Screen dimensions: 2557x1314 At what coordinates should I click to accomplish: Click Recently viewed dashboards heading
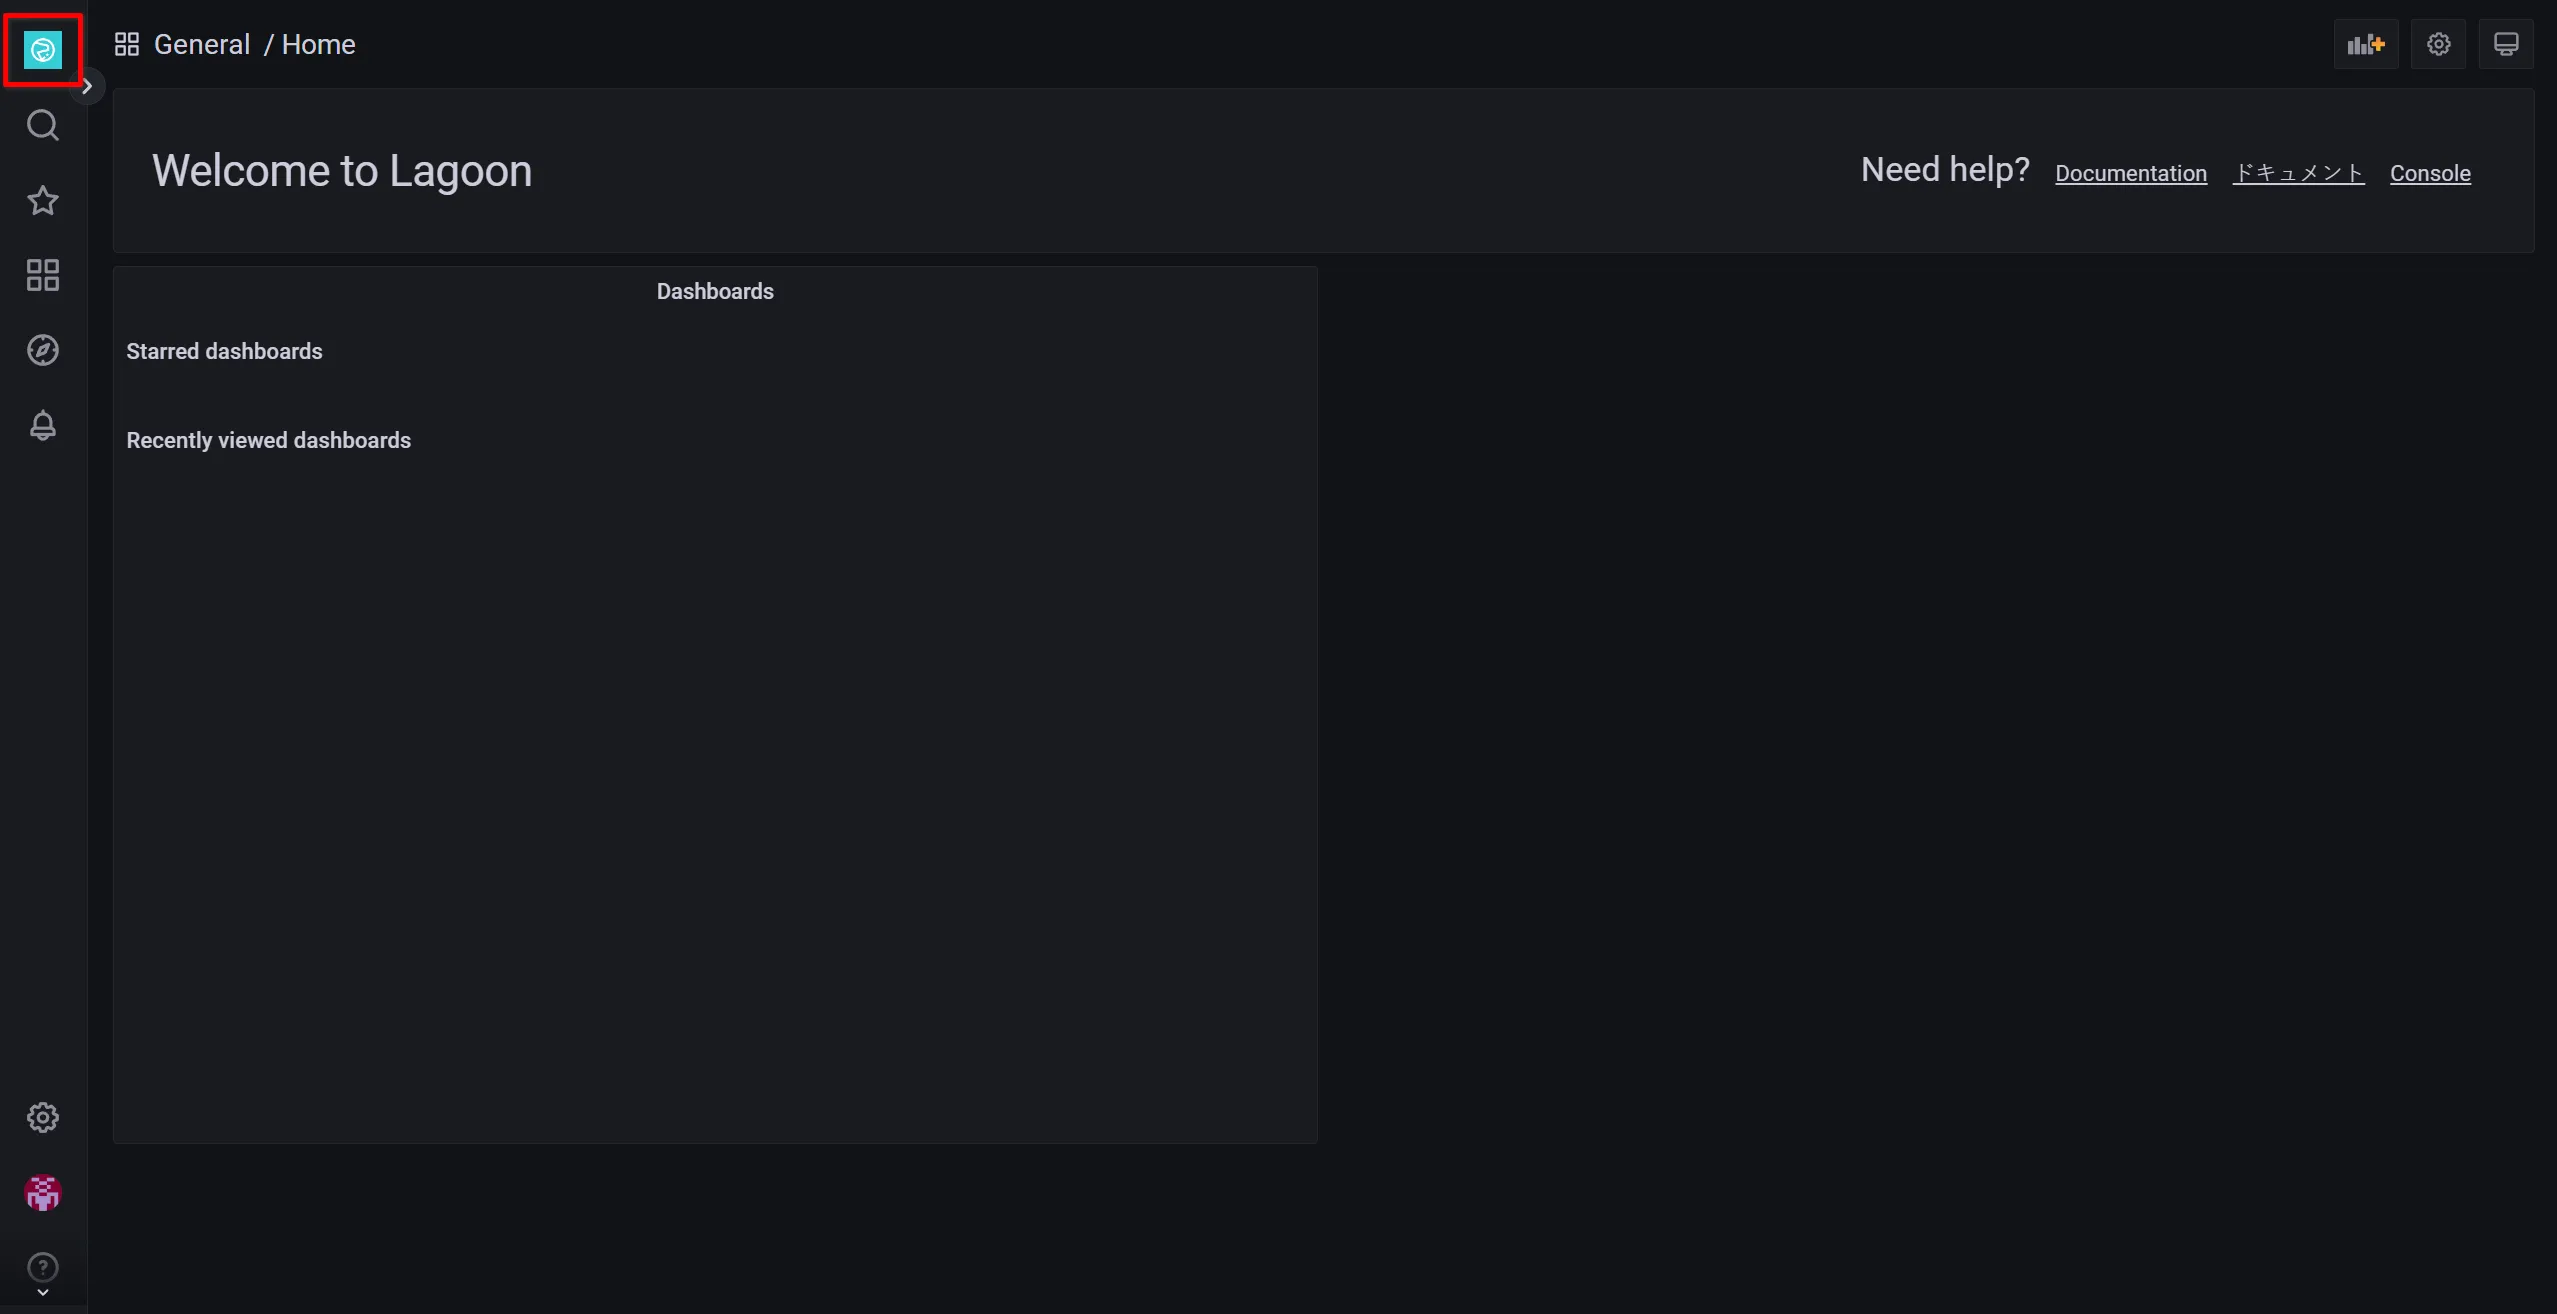tap(268, 440)
